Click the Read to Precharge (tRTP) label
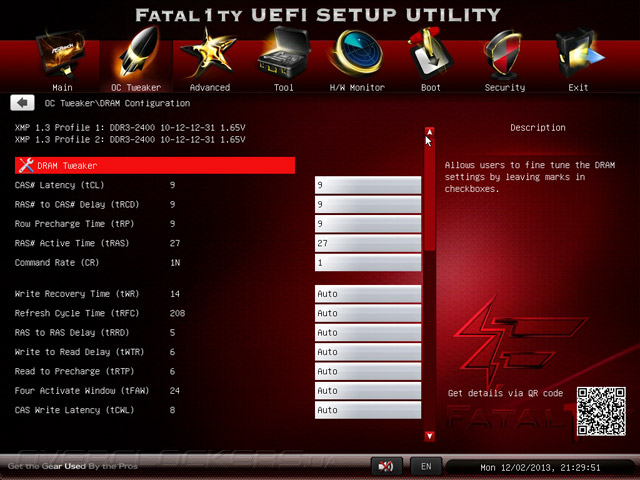 click(x=75, y=371)
